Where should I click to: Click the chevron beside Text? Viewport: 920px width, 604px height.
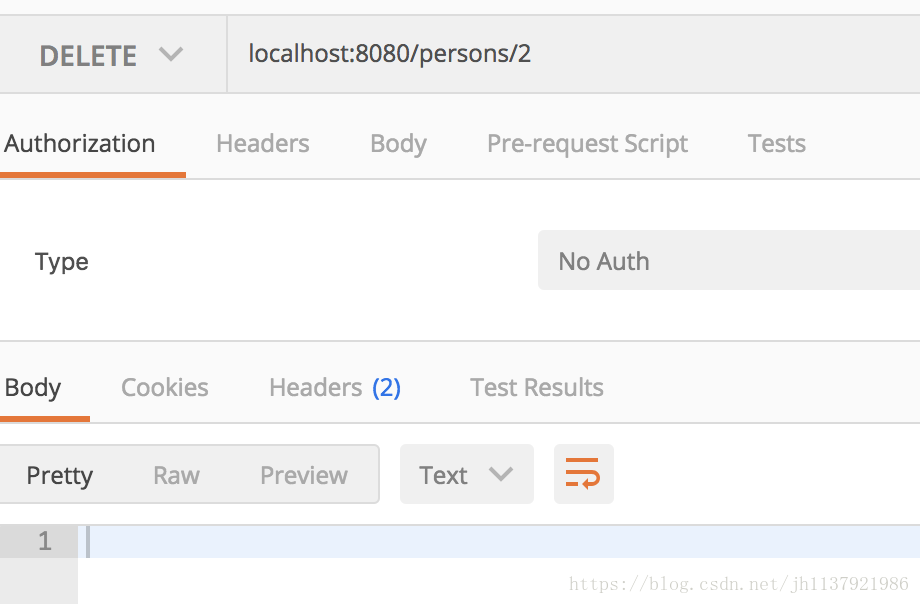pos(501,474)
